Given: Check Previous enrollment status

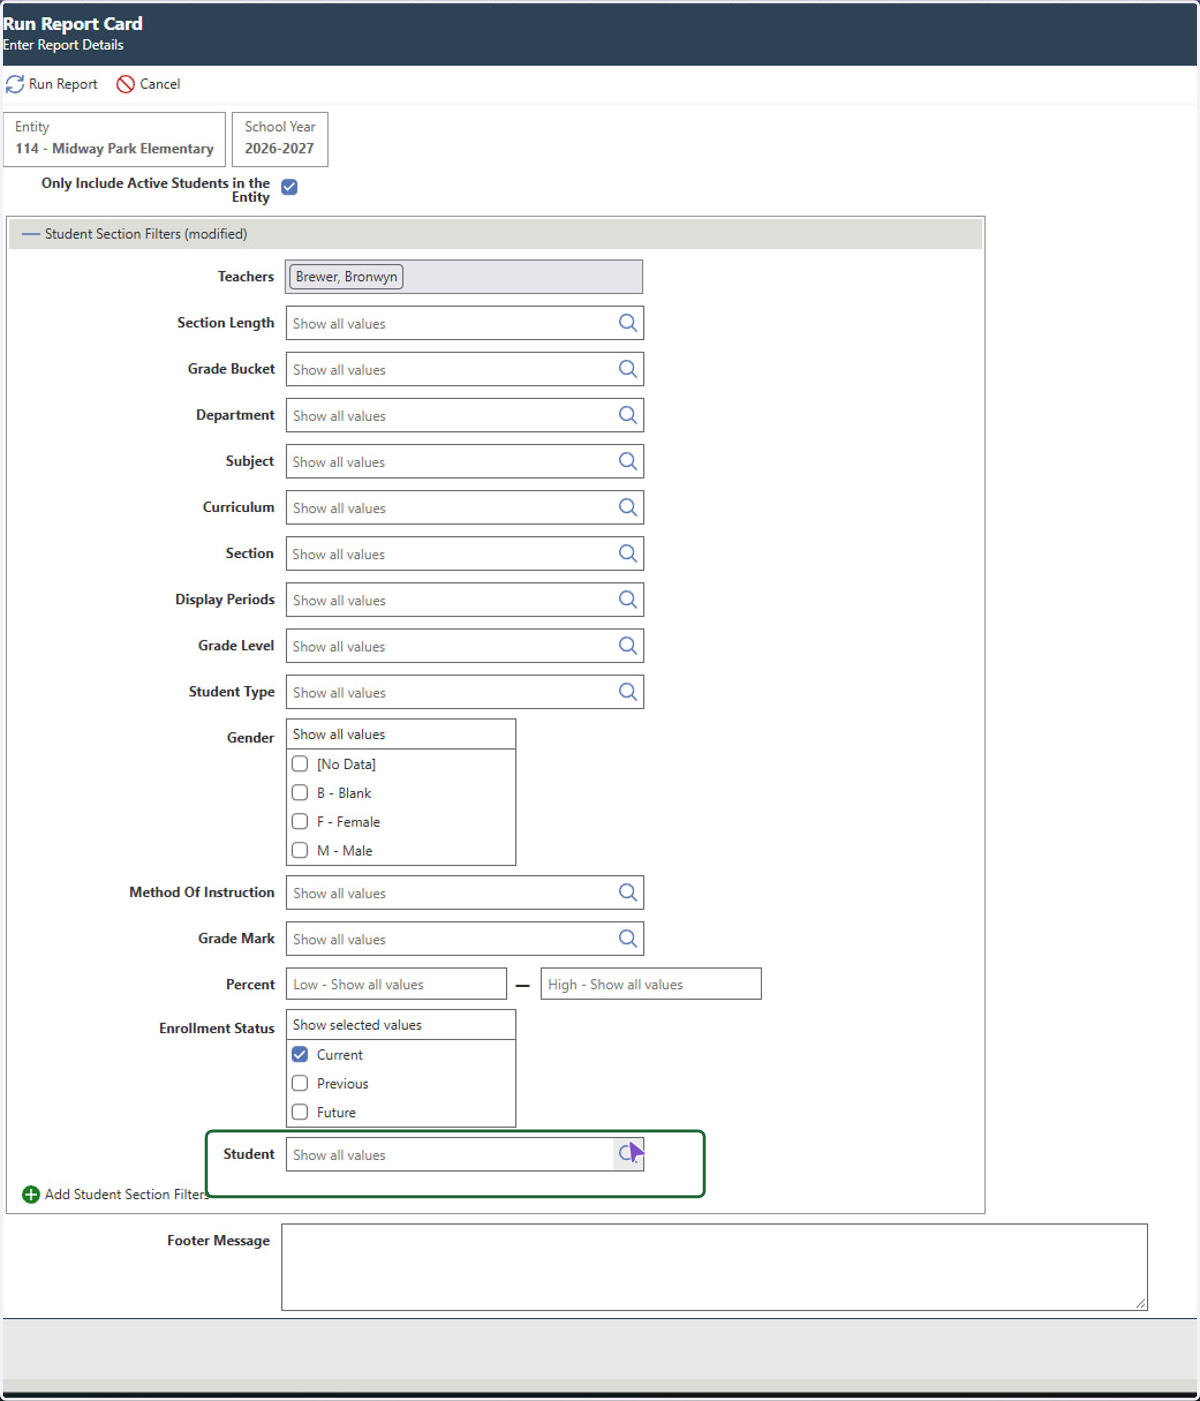Looking at the screenshot, I should click(x=300, y=1084).
